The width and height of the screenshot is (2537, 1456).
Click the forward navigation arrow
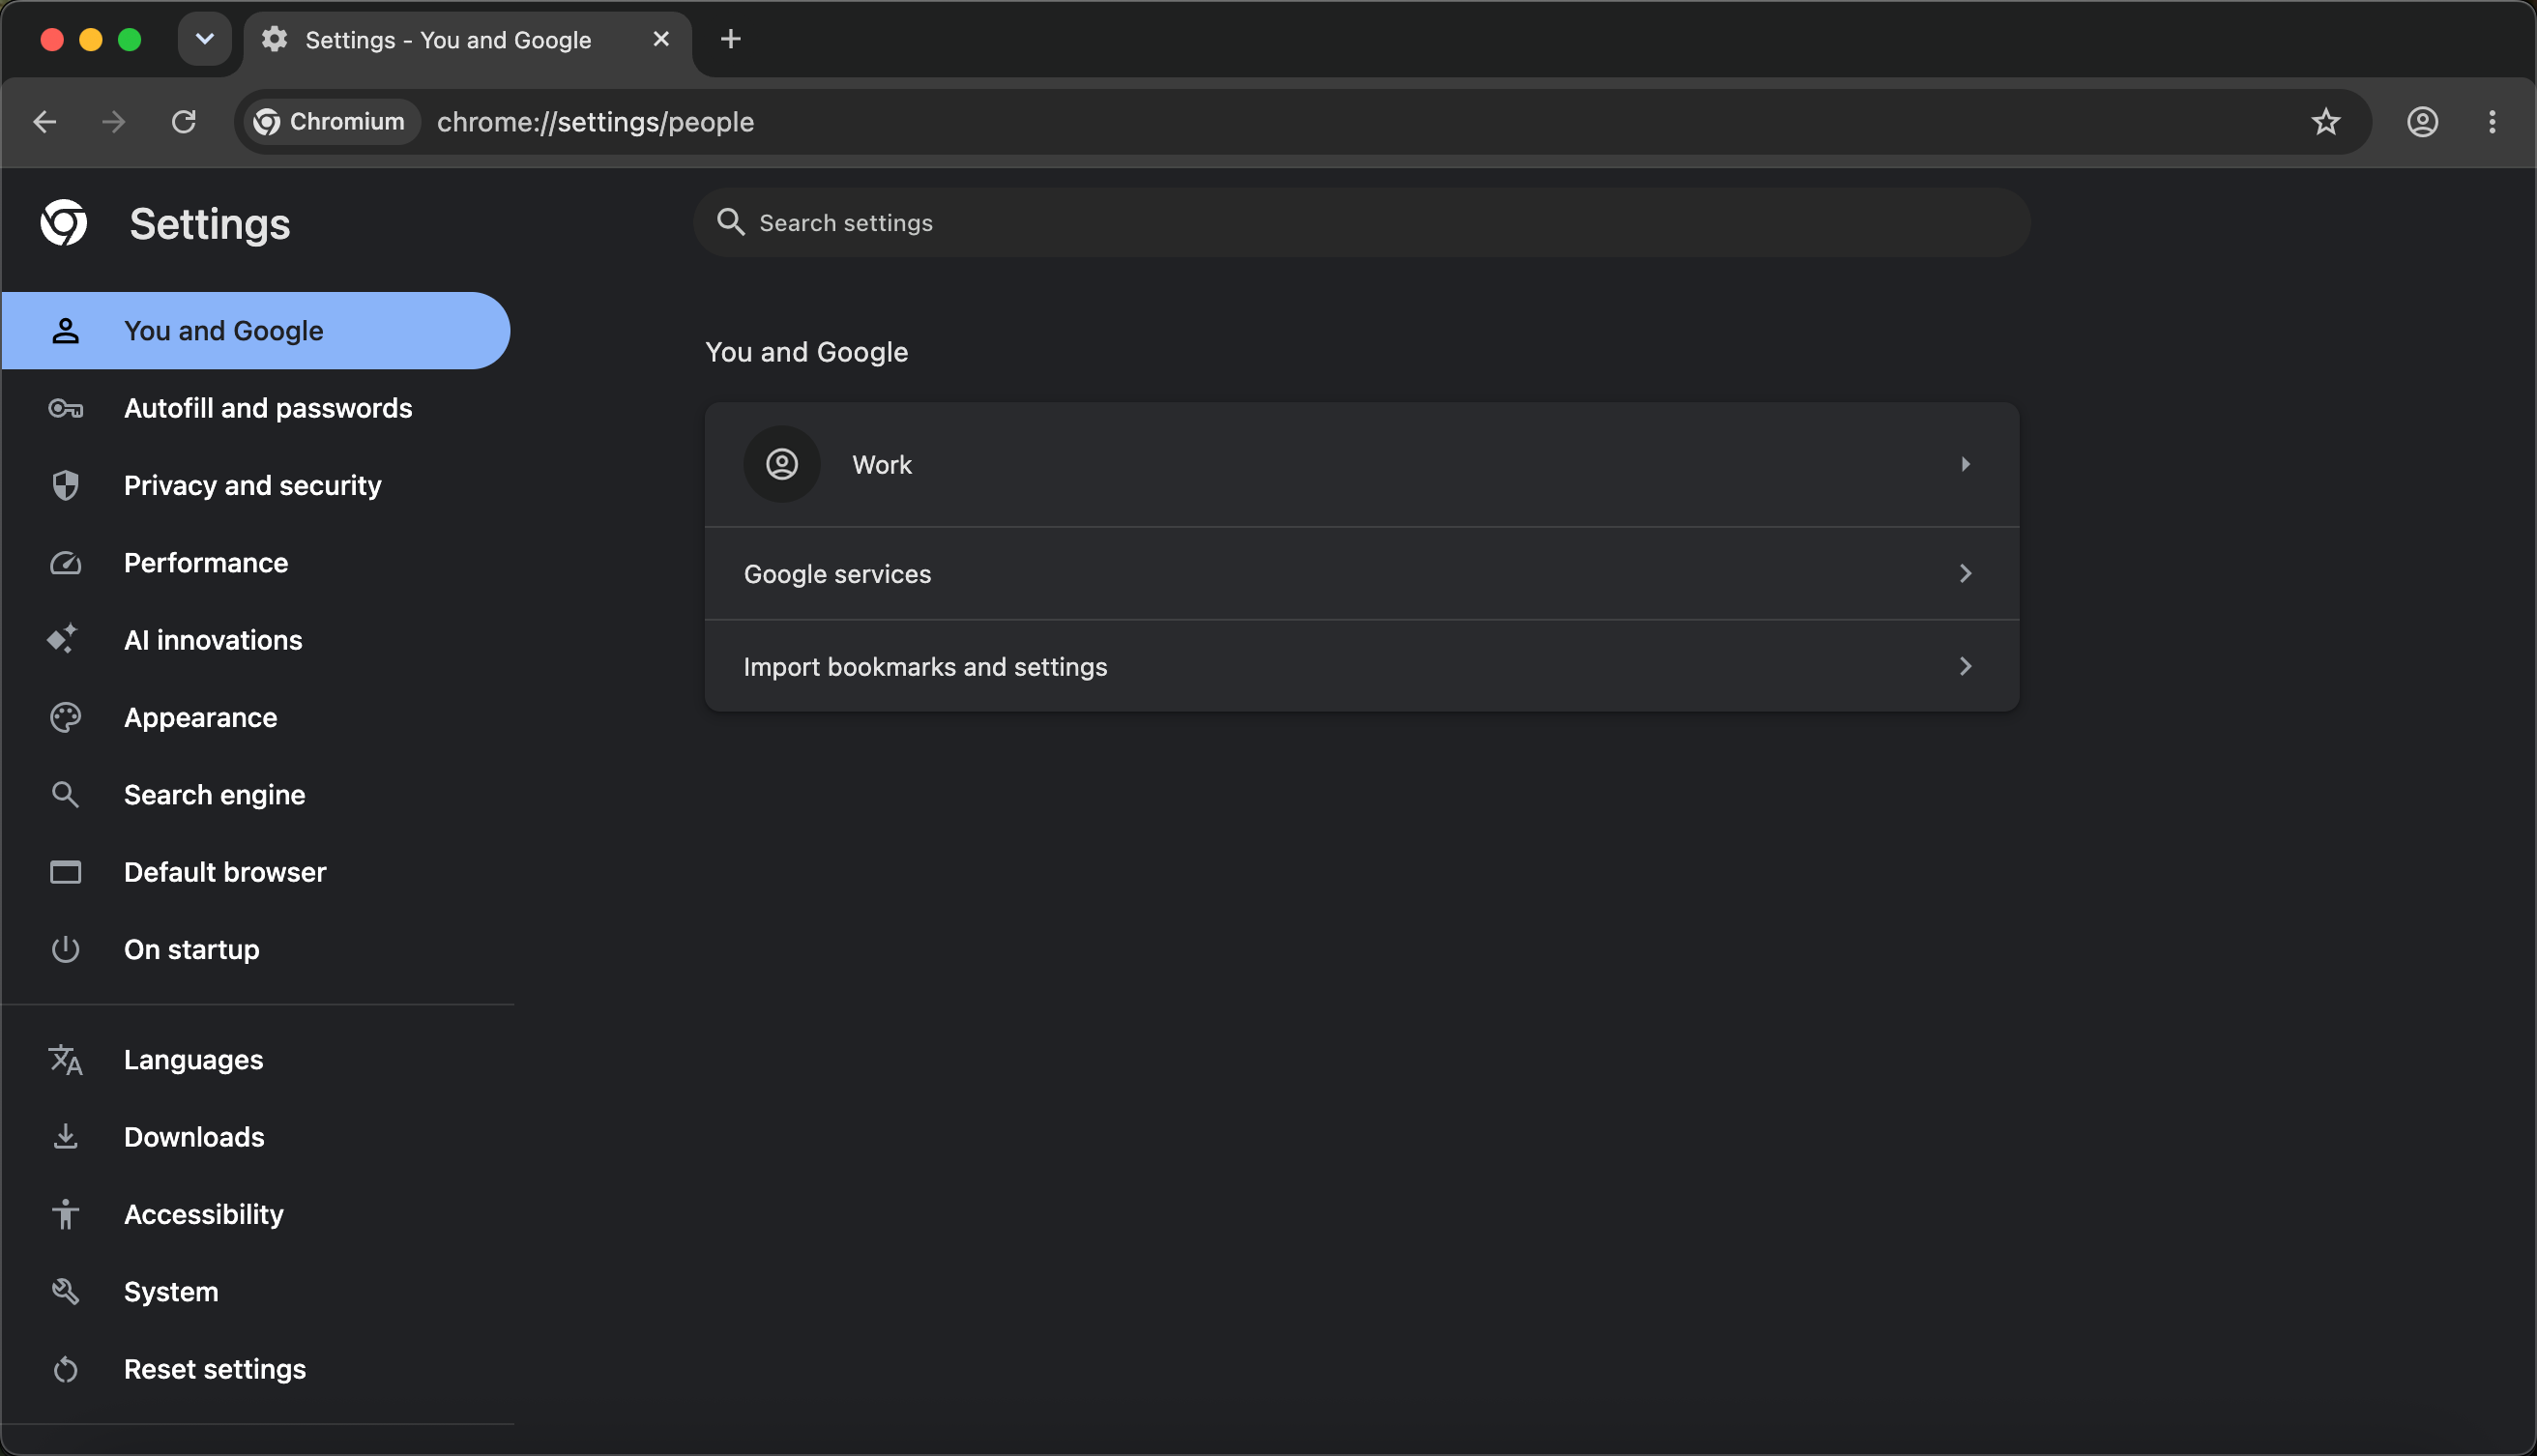114,122
